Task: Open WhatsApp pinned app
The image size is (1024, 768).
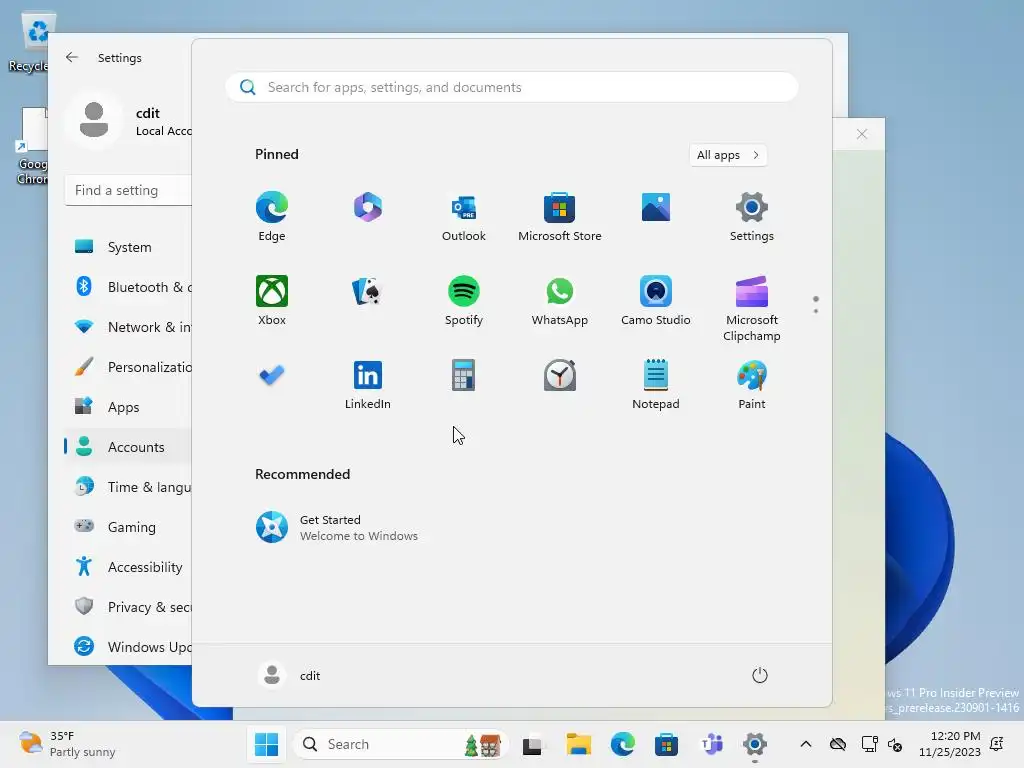Action: click(x=560, y=300)
